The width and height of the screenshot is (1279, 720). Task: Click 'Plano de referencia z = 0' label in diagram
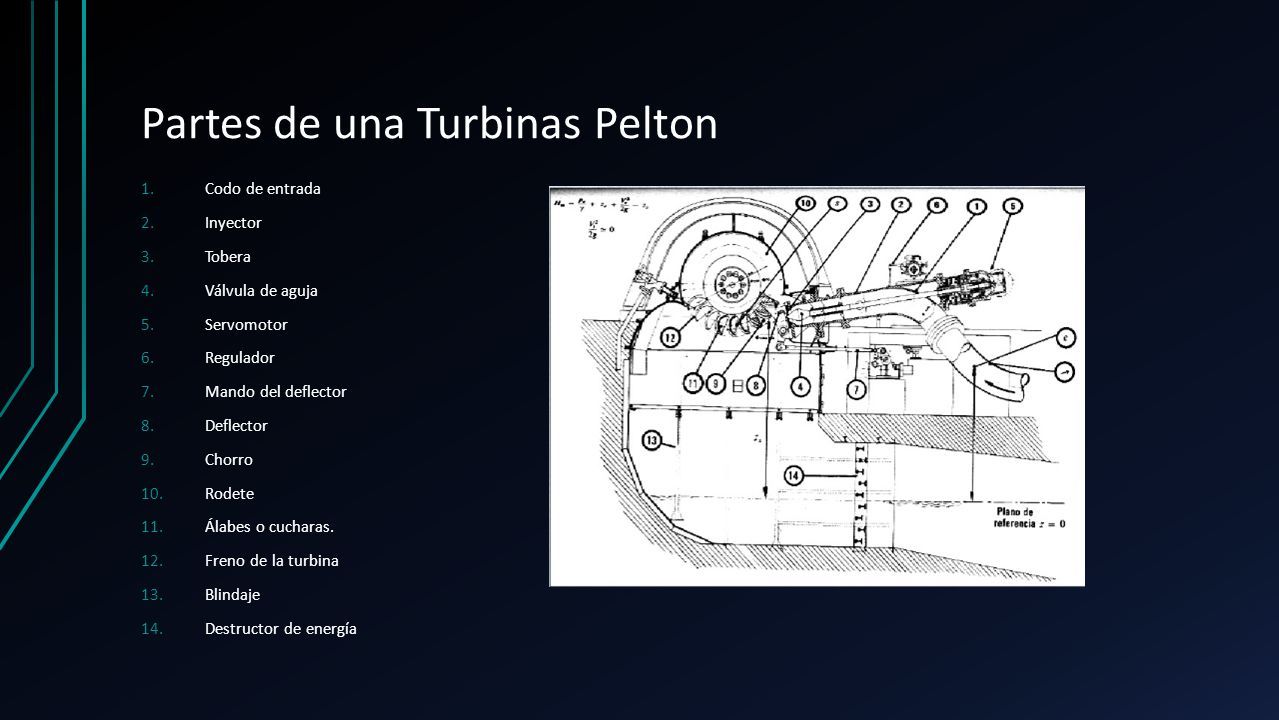1030,517
